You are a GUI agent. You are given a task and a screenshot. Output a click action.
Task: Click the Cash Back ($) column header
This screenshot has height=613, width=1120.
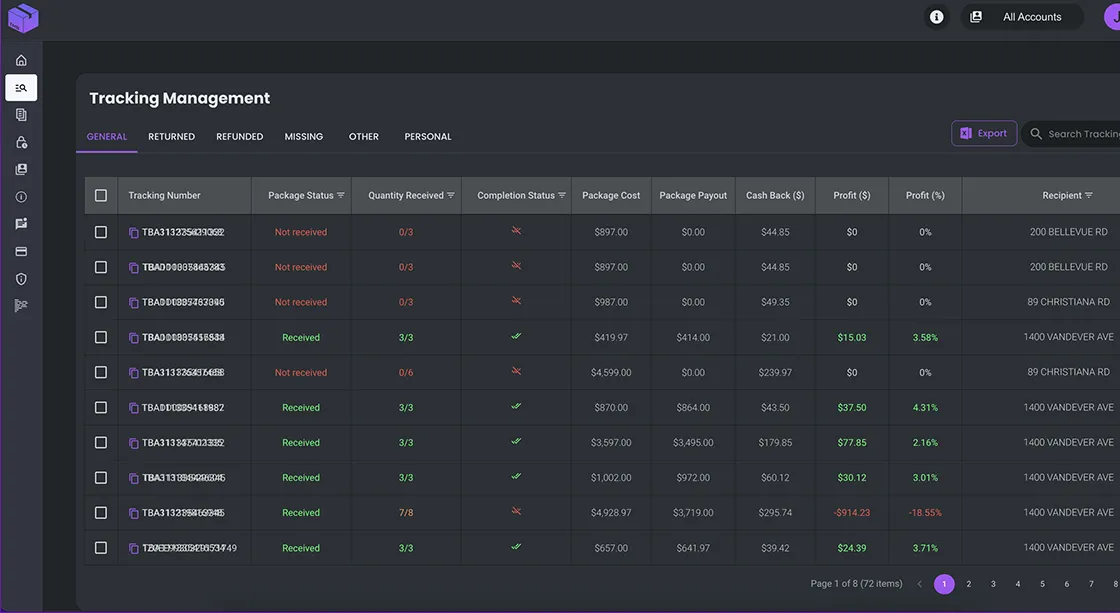click(x=775, y=196)
